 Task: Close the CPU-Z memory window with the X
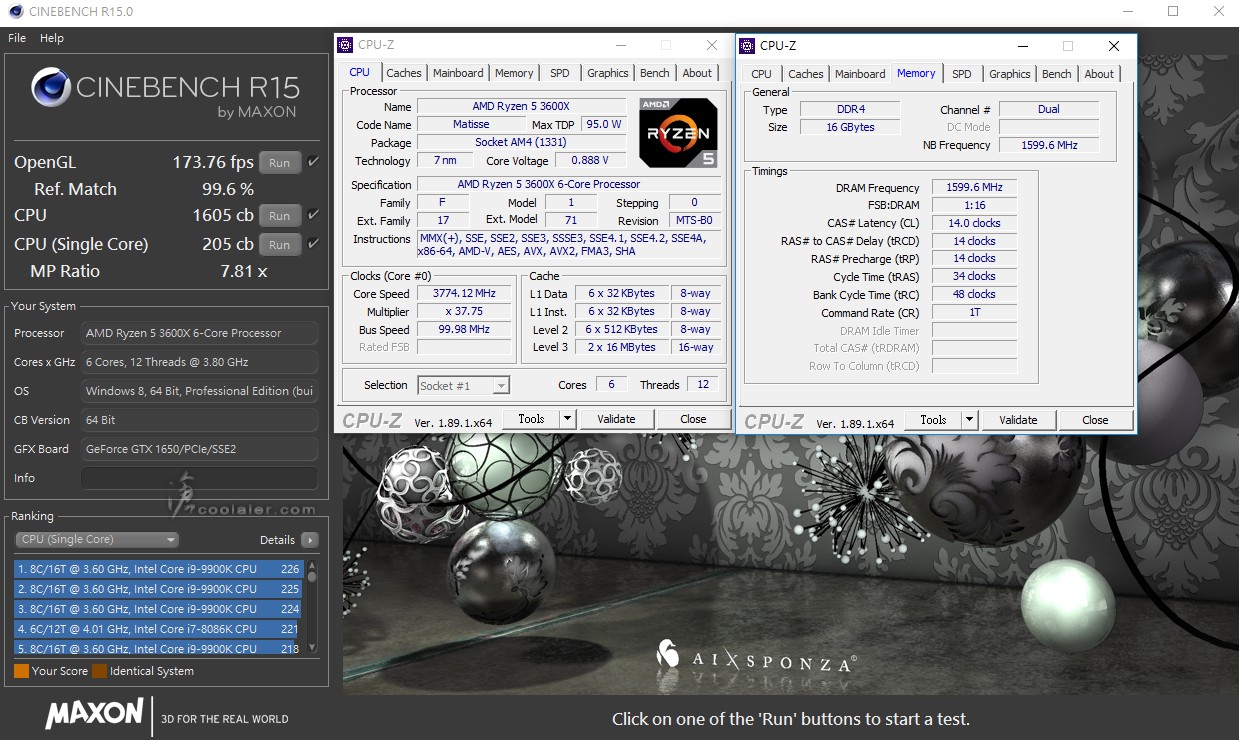pos(1114,46)
